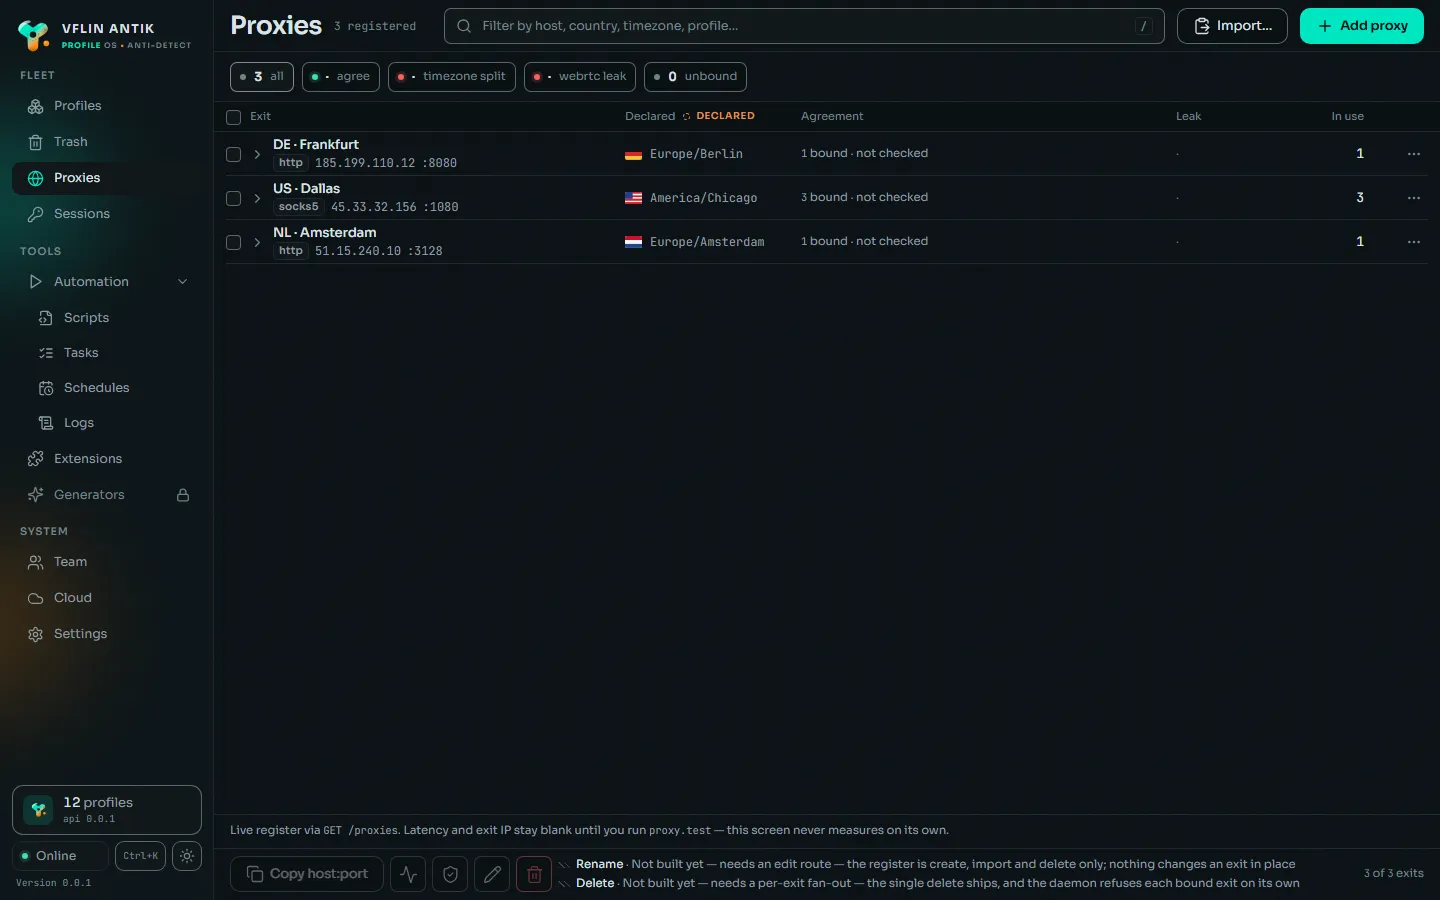Screen dimensions: 1440x900
Task: Click the Settings gear icon
Action: (x=36, y=634)
